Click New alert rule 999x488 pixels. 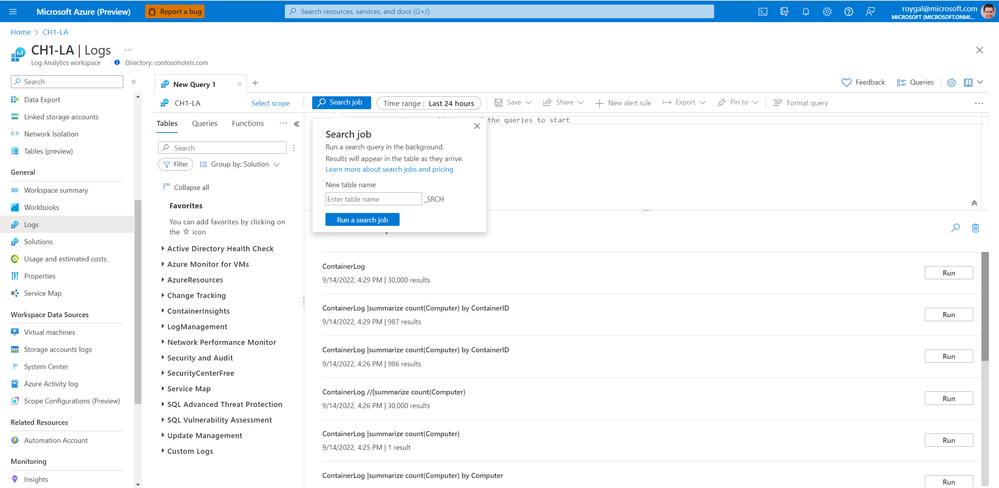click(x=623, y=103)
